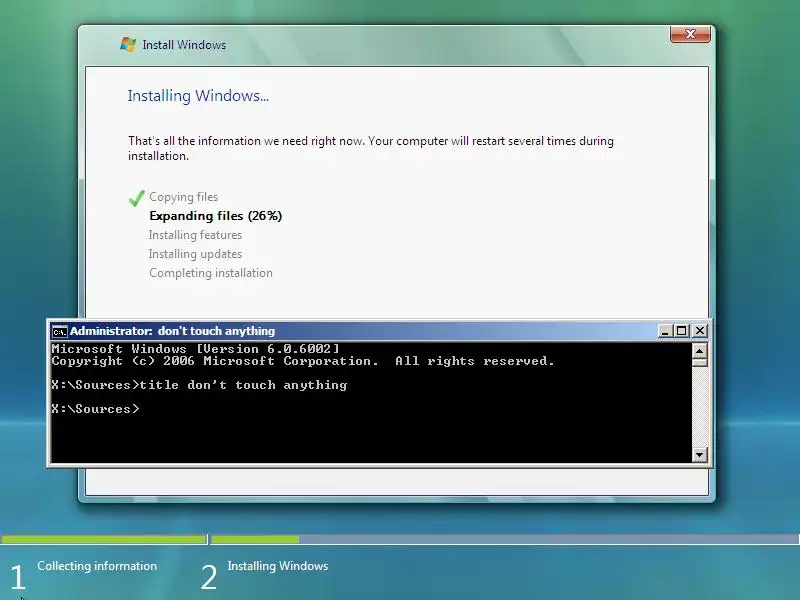
Task: Click the 'Installing features' step
Action: 195,235
